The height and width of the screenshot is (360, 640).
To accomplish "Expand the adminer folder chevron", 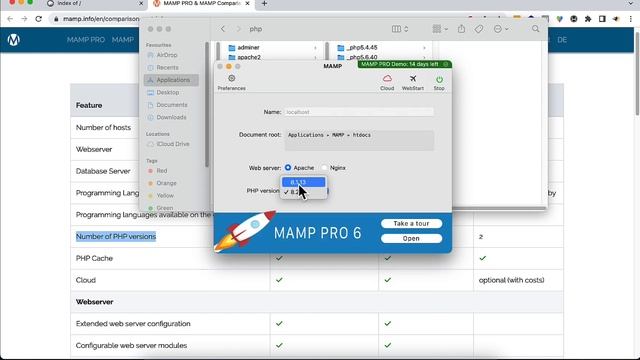I will point(315,48).
